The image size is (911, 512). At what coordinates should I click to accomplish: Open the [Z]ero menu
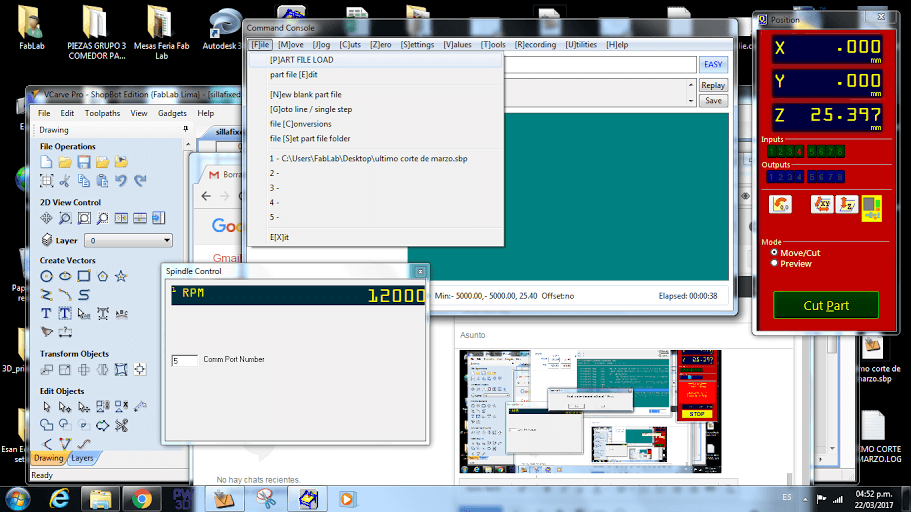pos(381,45)
